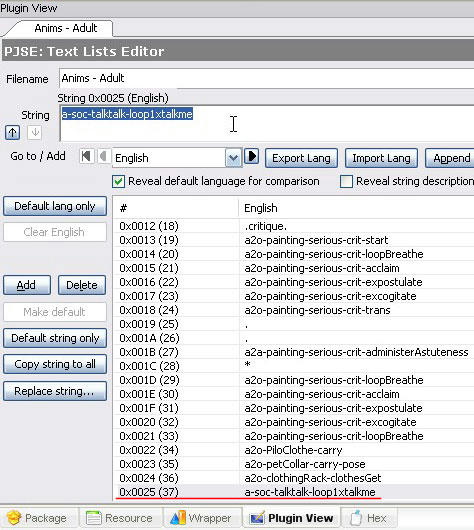Click Copy string to all
474x530 pixels.
pyautogui.click(x=55, y=364)
